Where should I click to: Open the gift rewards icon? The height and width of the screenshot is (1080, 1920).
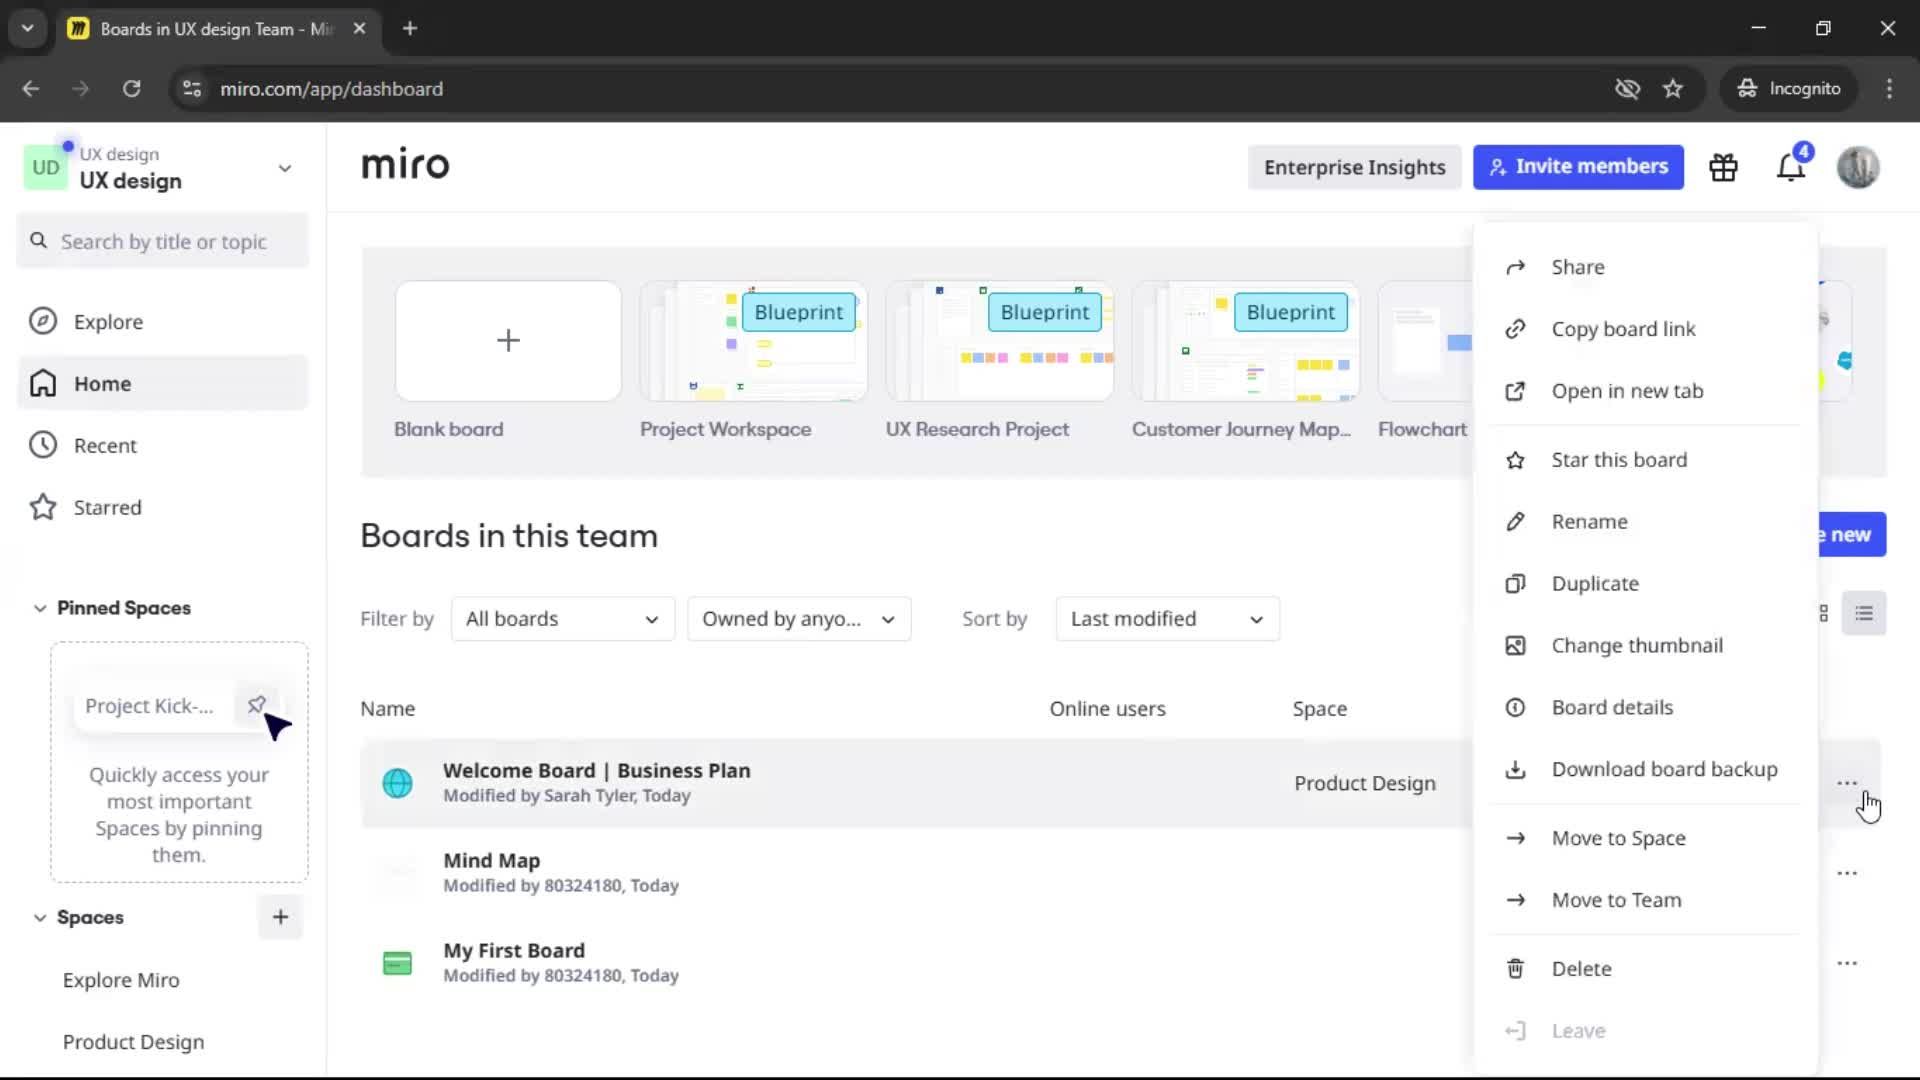[x=1723, y=167]
